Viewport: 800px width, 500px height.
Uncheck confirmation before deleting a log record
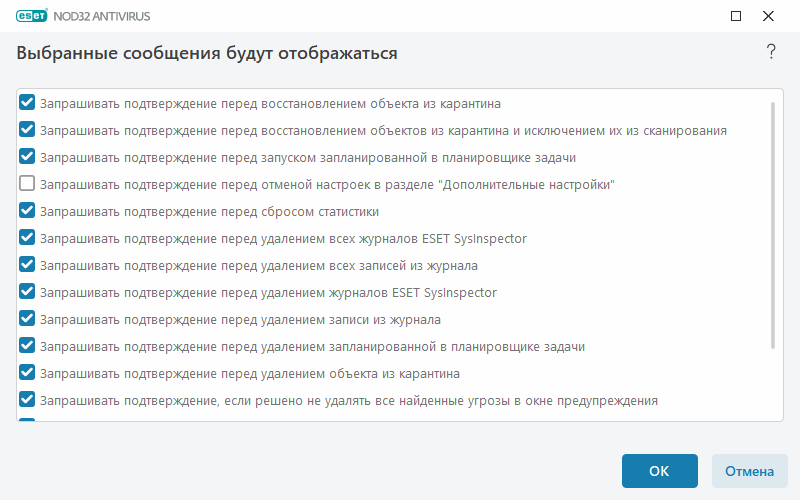click(x=27, y=318)
